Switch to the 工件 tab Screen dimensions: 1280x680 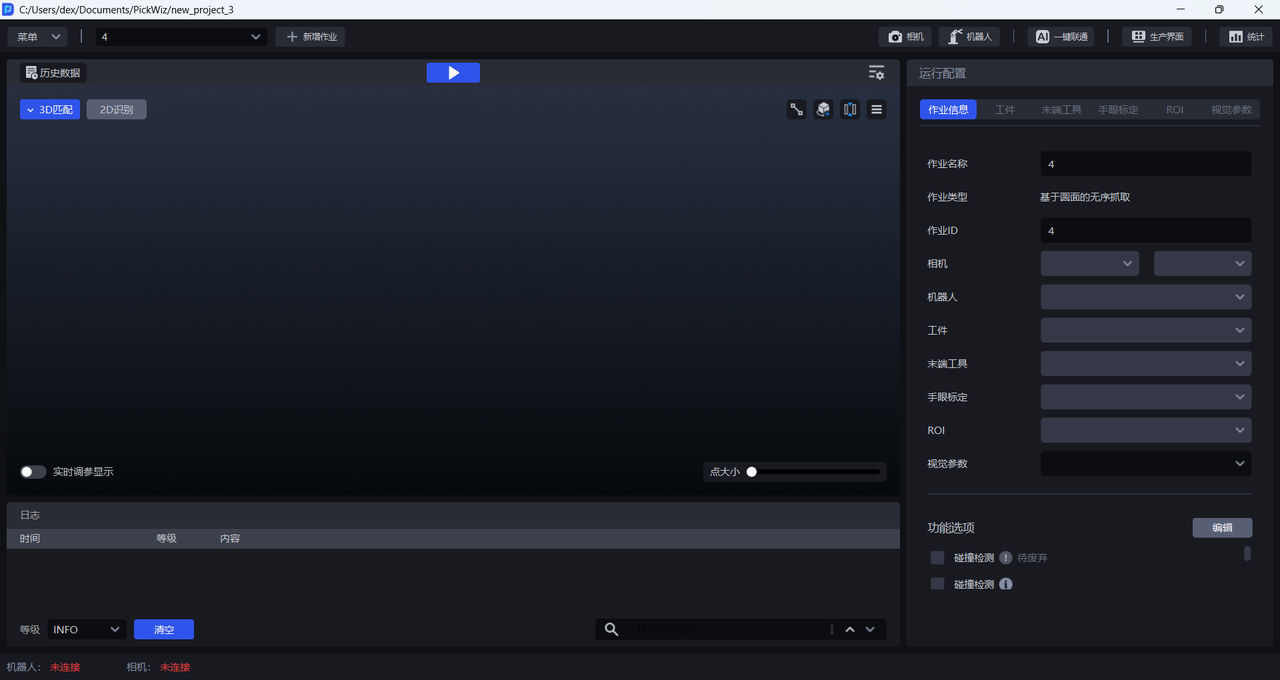tap(1005, 110)
